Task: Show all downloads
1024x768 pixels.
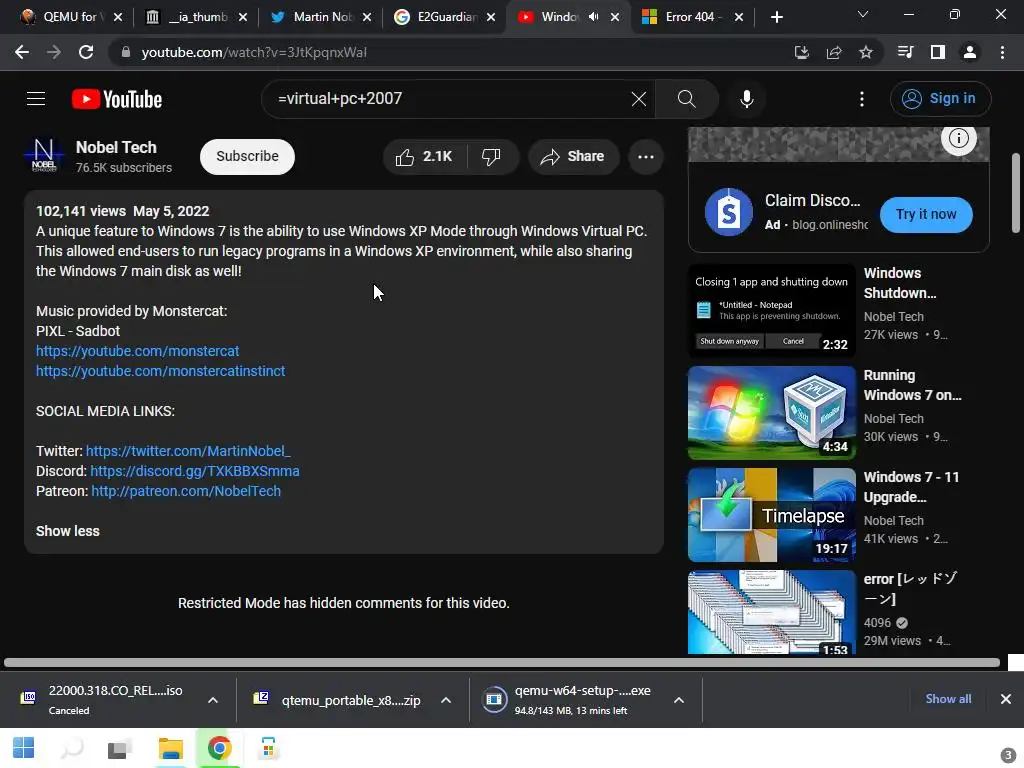Action: (x=948, y=699)
